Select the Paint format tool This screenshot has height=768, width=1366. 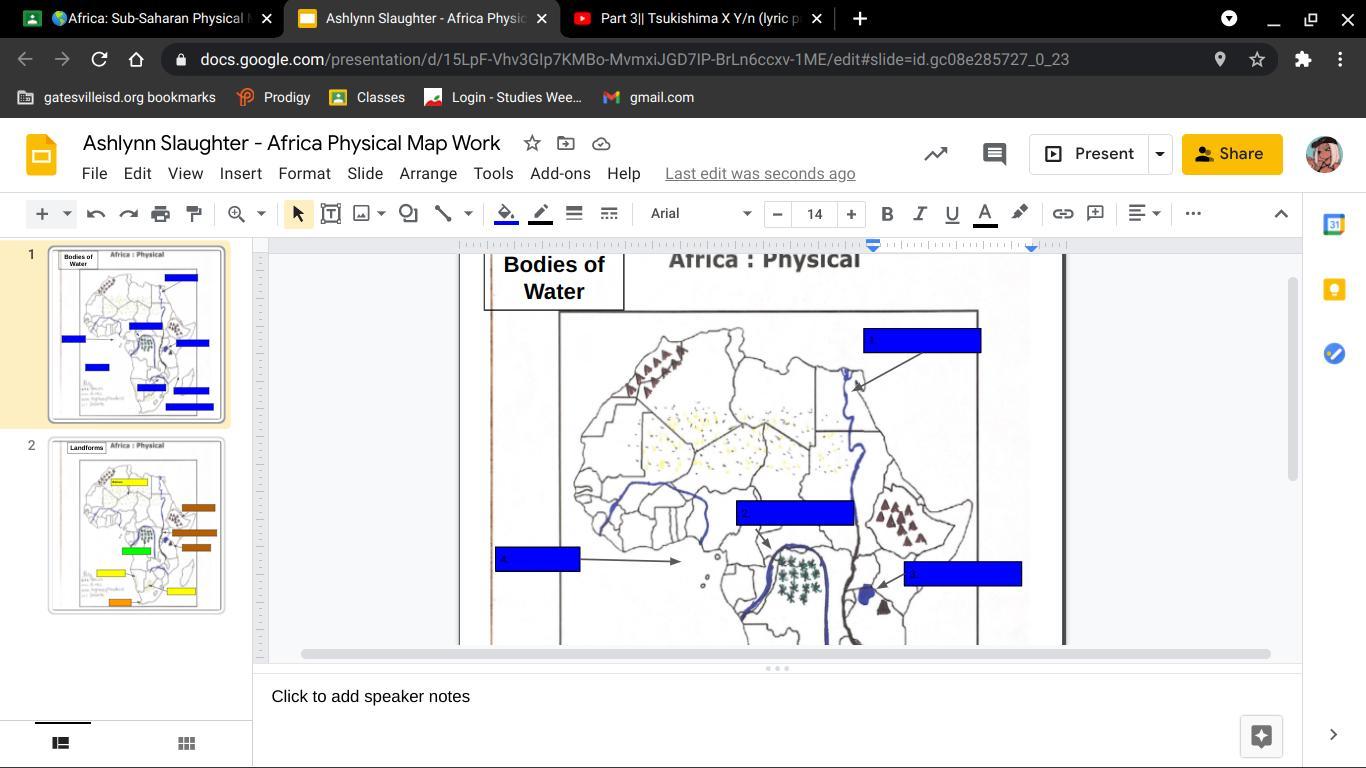[x=194, y=213]
